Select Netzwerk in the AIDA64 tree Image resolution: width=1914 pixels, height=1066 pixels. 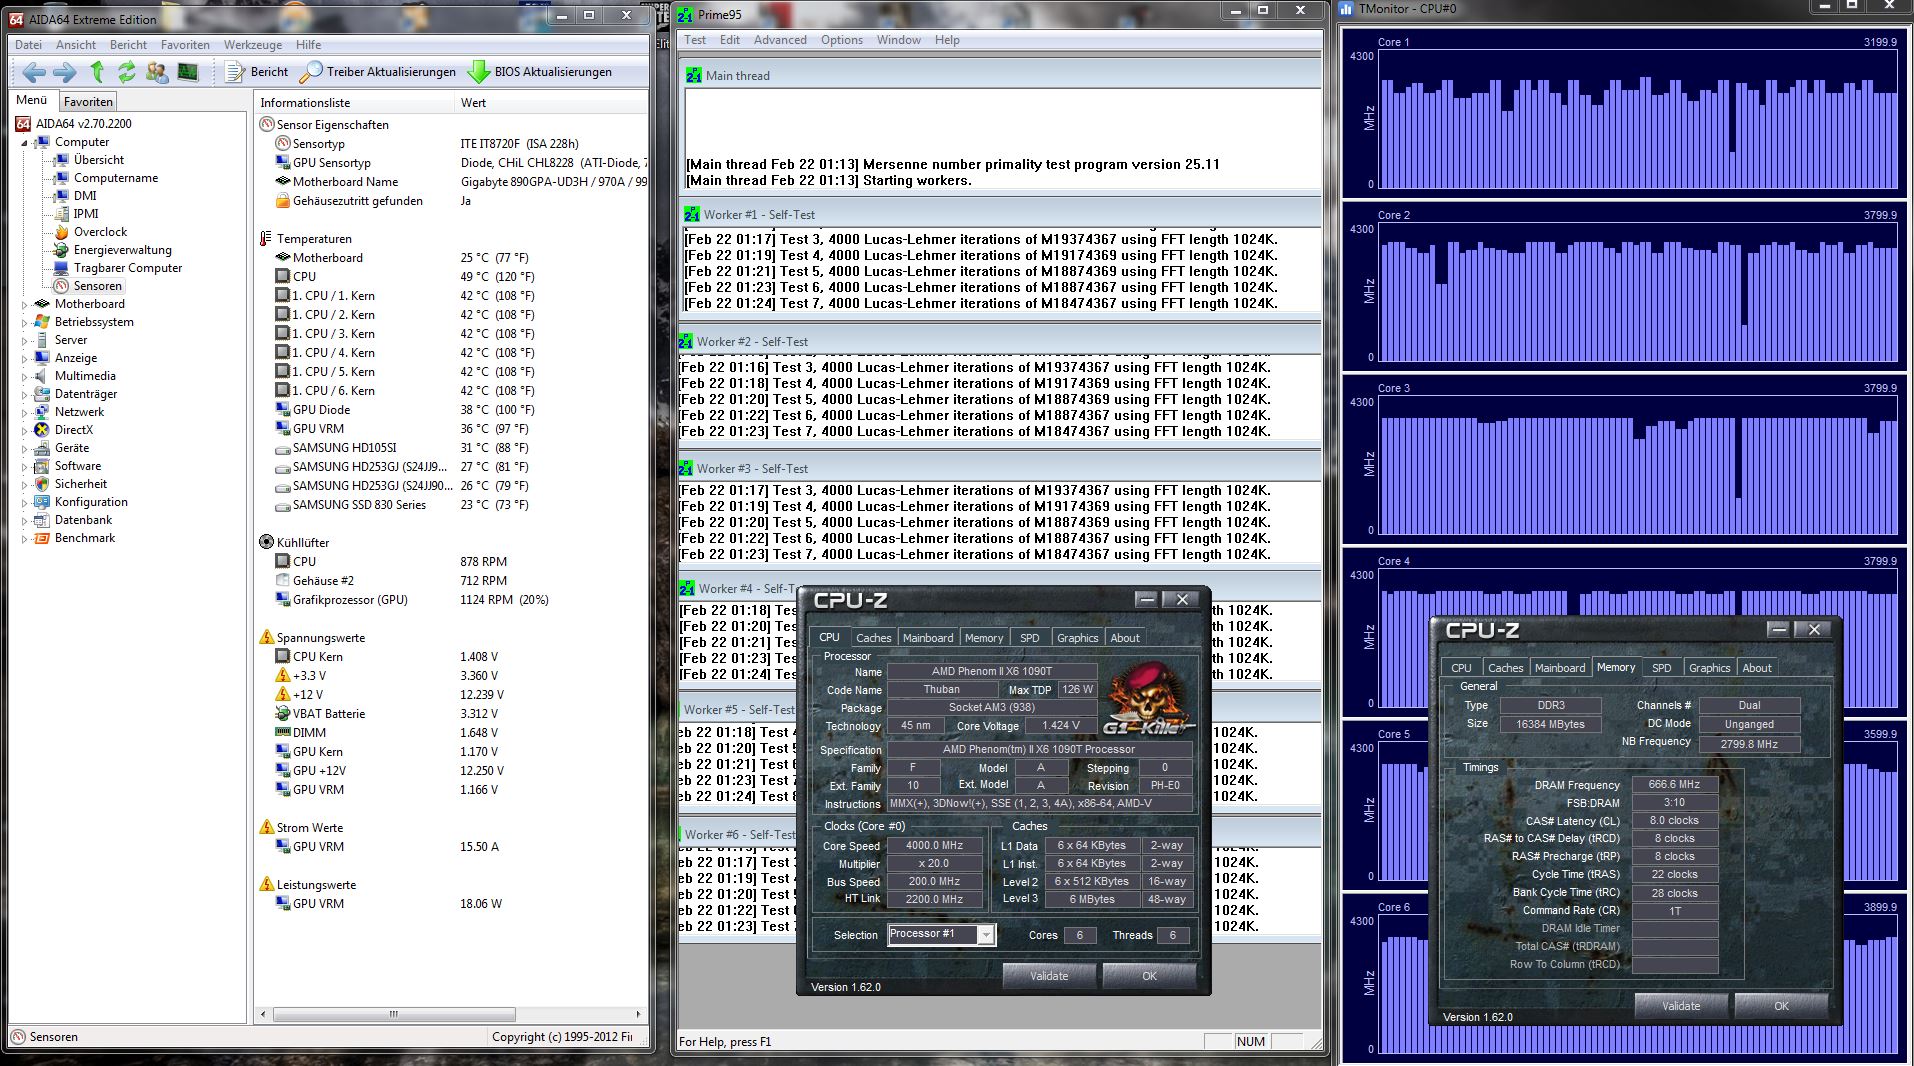click(79, 412)
